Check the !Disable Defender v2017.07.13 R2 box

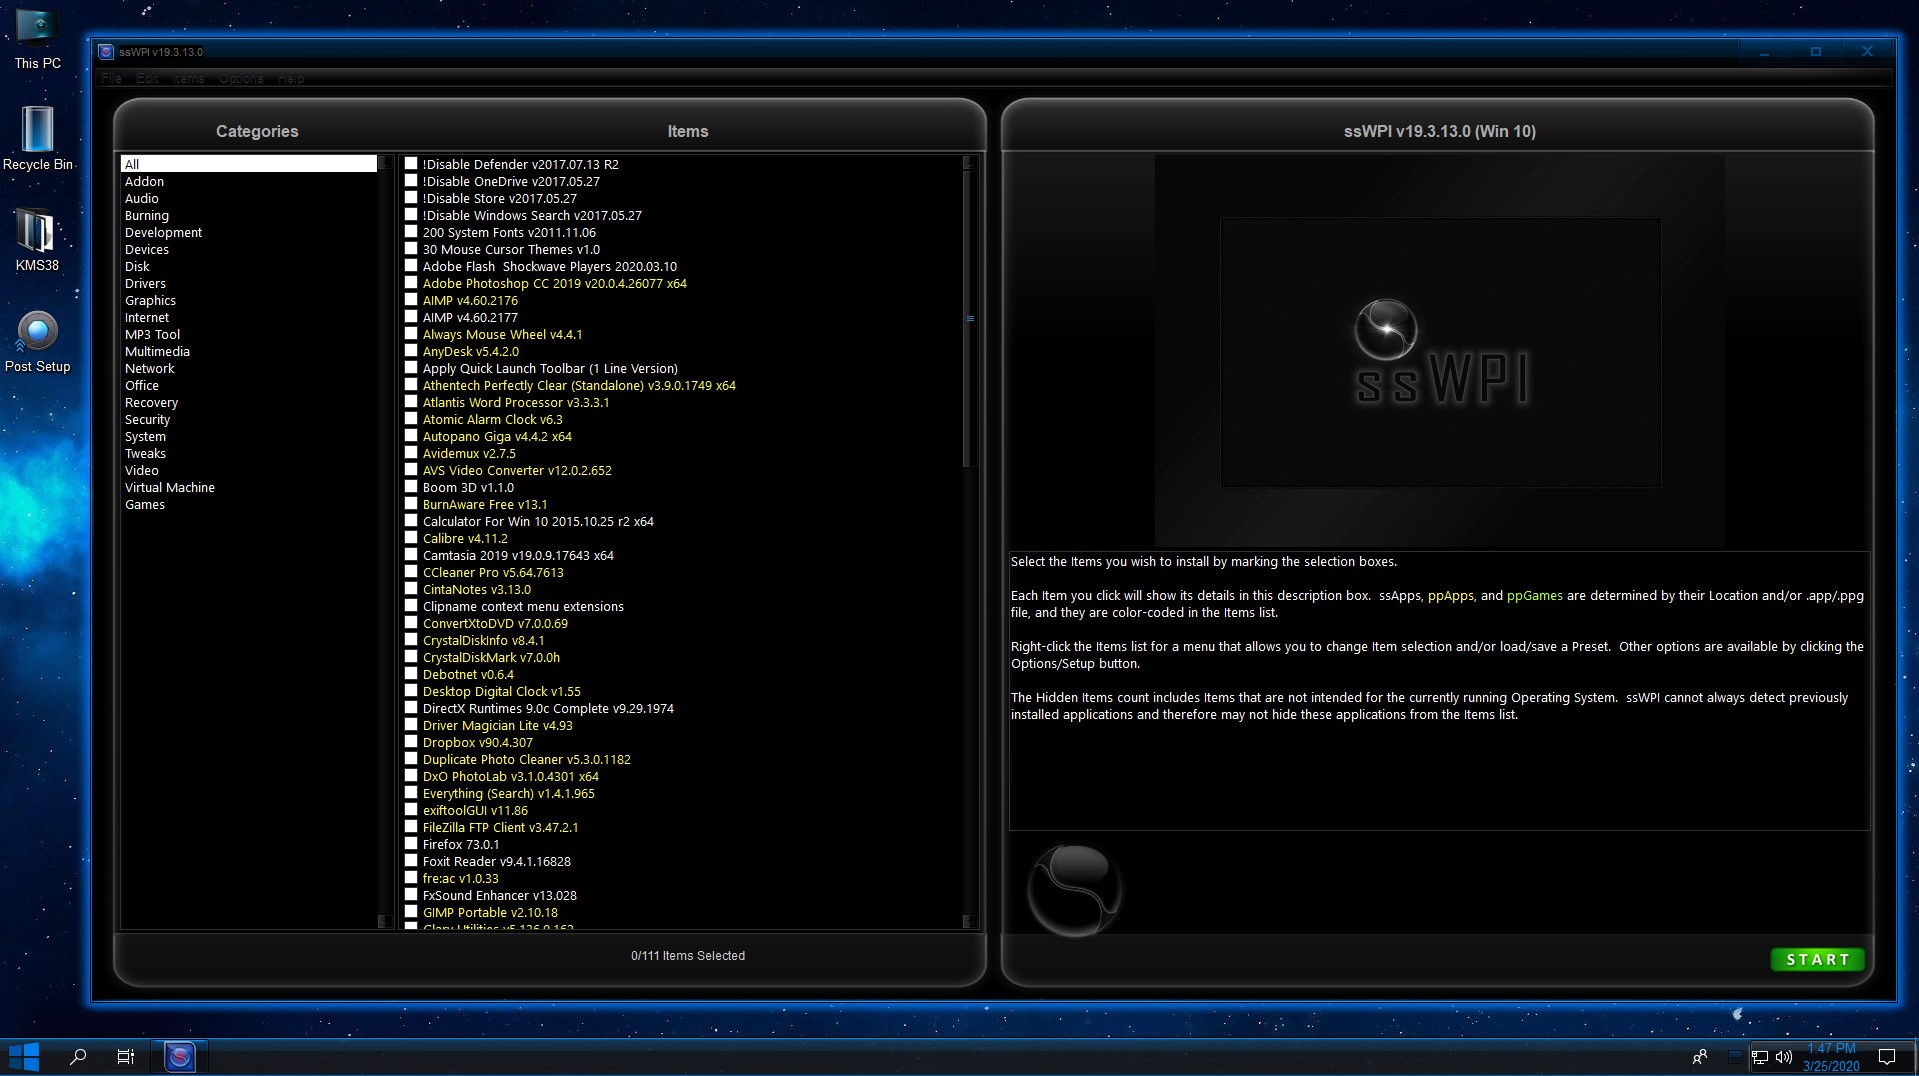(x=411, y=164)
